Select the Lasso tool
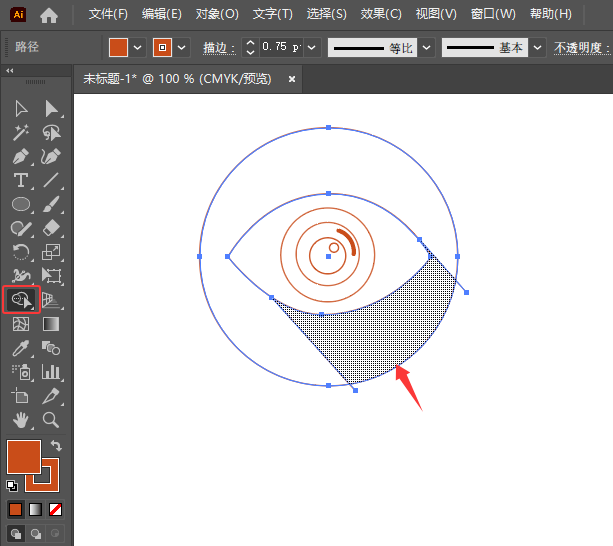The width and height of the screenshot is (613, 546). pyautogui.click(x=52, y=132)
